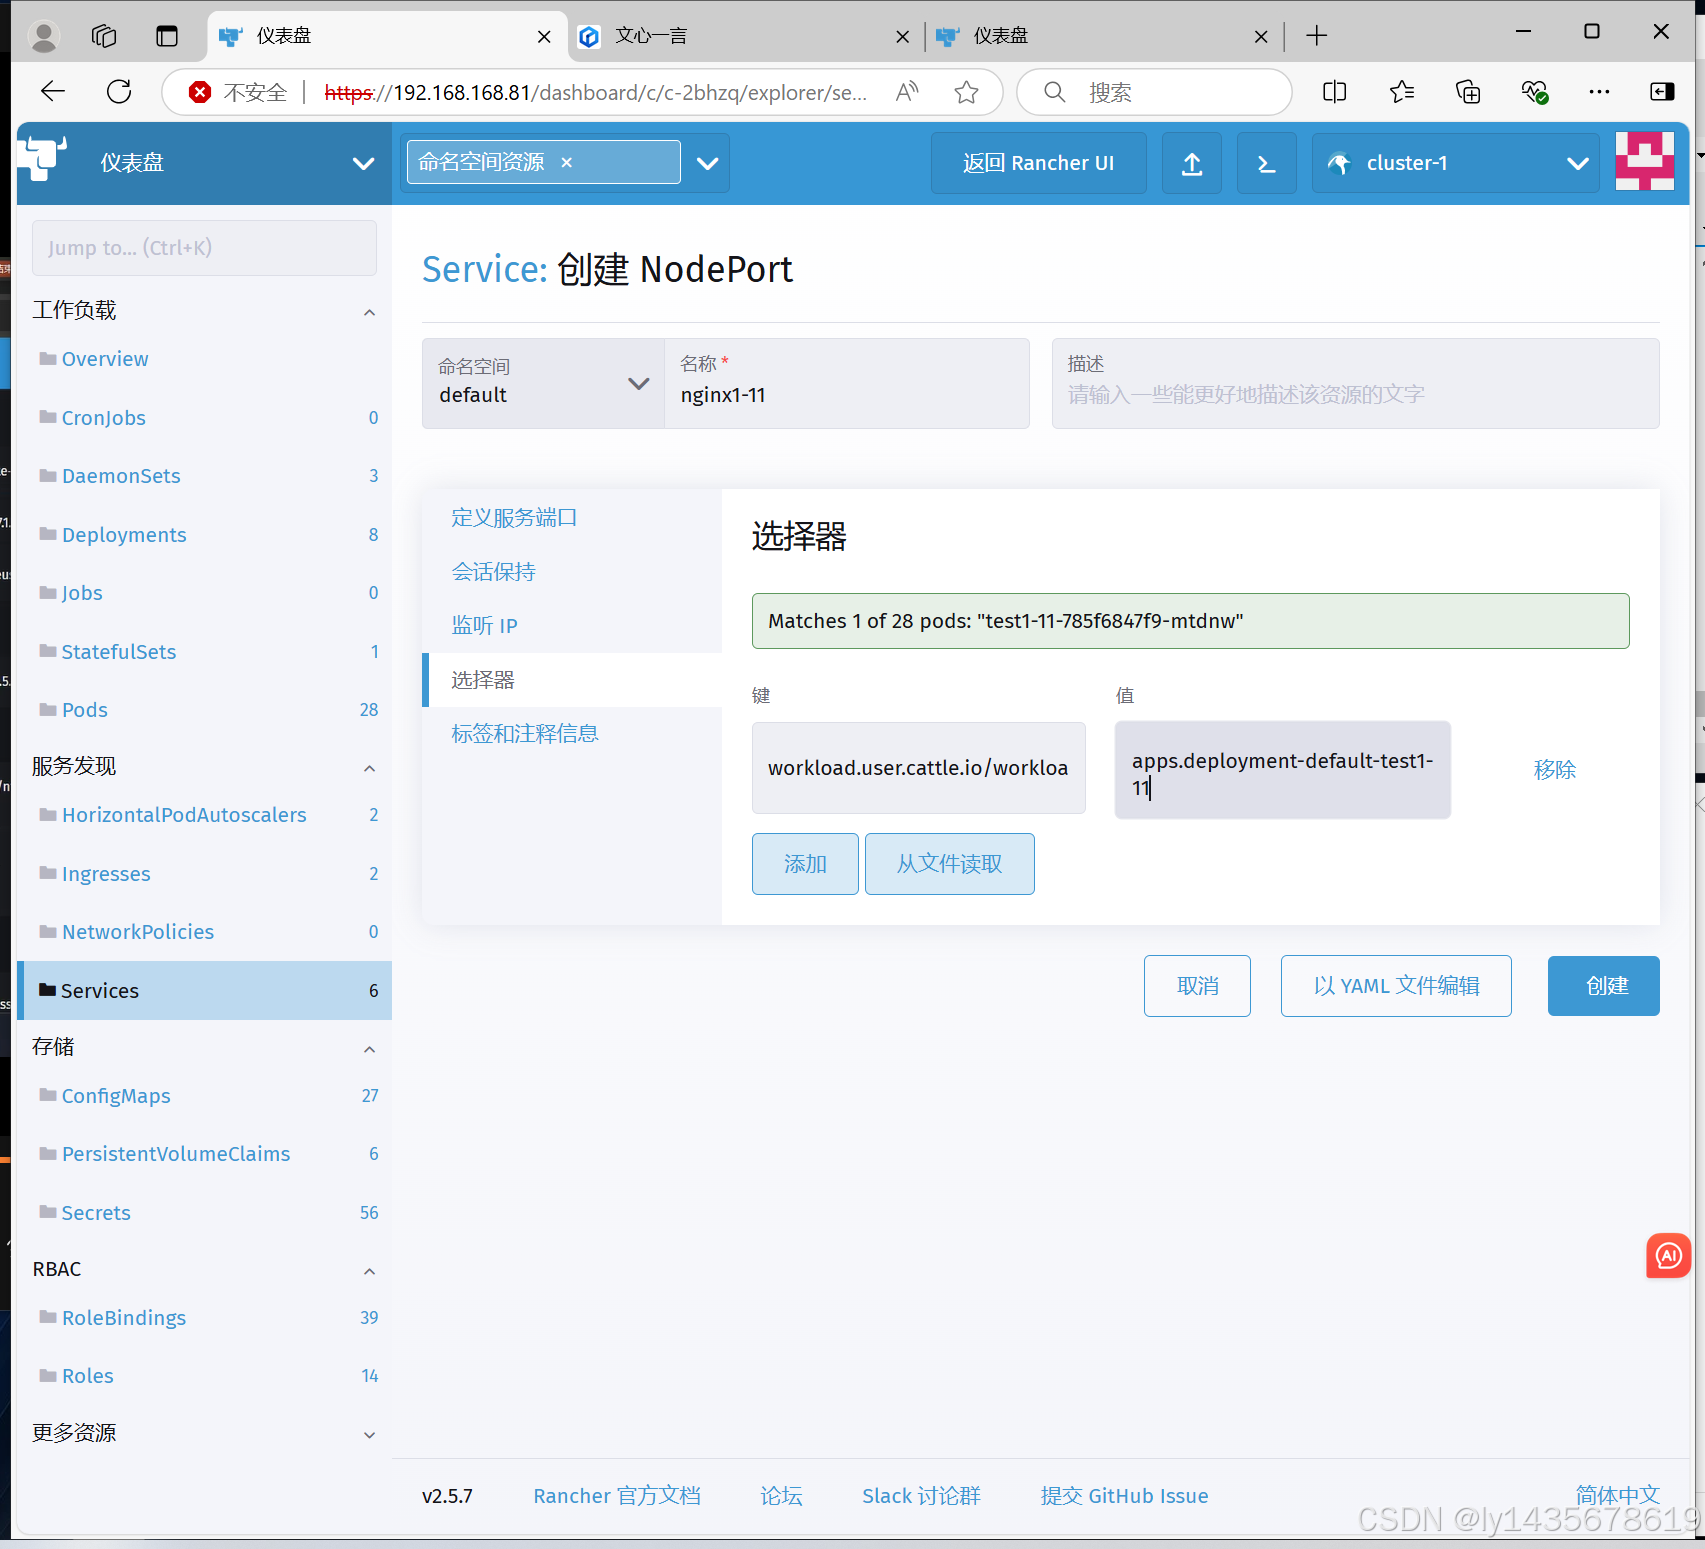Viewport: 1705px width, 1549px height.
Task: Click the Rancher cow logo
Action: point(42,158)
